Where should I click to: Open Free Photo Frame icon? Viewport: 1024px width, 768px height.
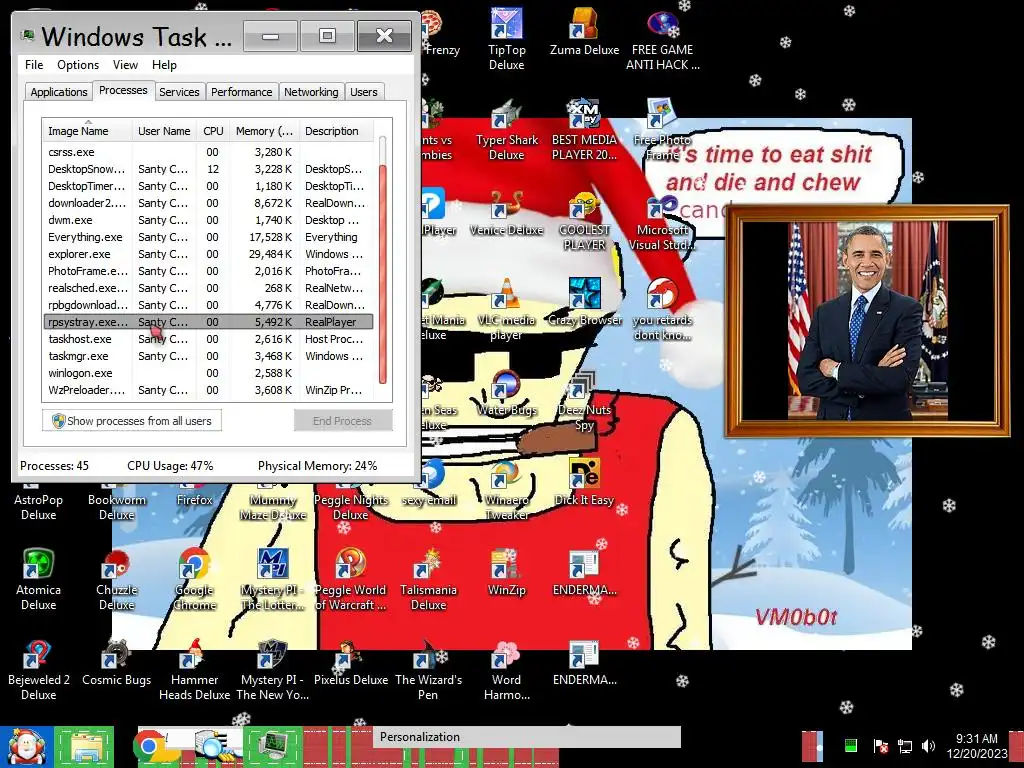point(662,130)
